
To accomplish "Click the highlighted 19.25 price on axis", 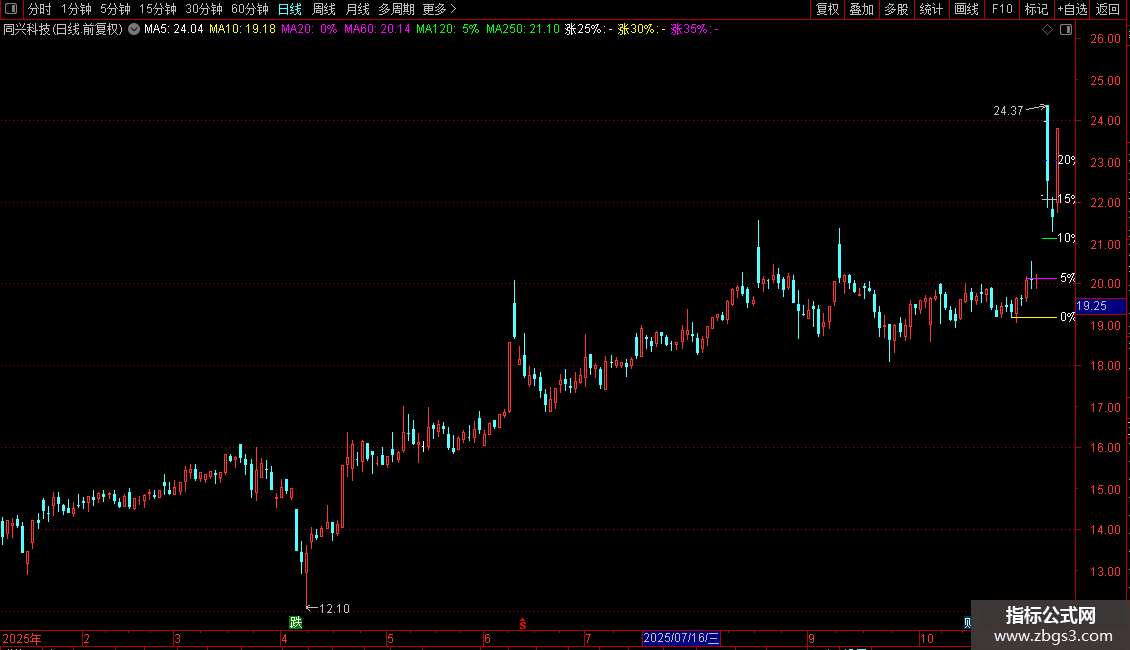I will coord(1100,306).
